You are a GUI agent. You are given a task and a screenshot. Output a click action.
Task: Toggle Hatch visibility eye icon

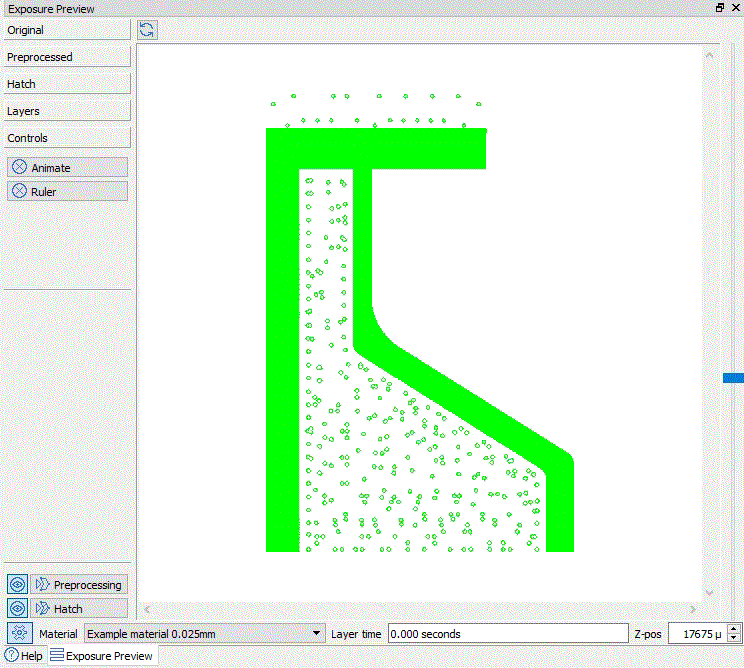(18, 608)
